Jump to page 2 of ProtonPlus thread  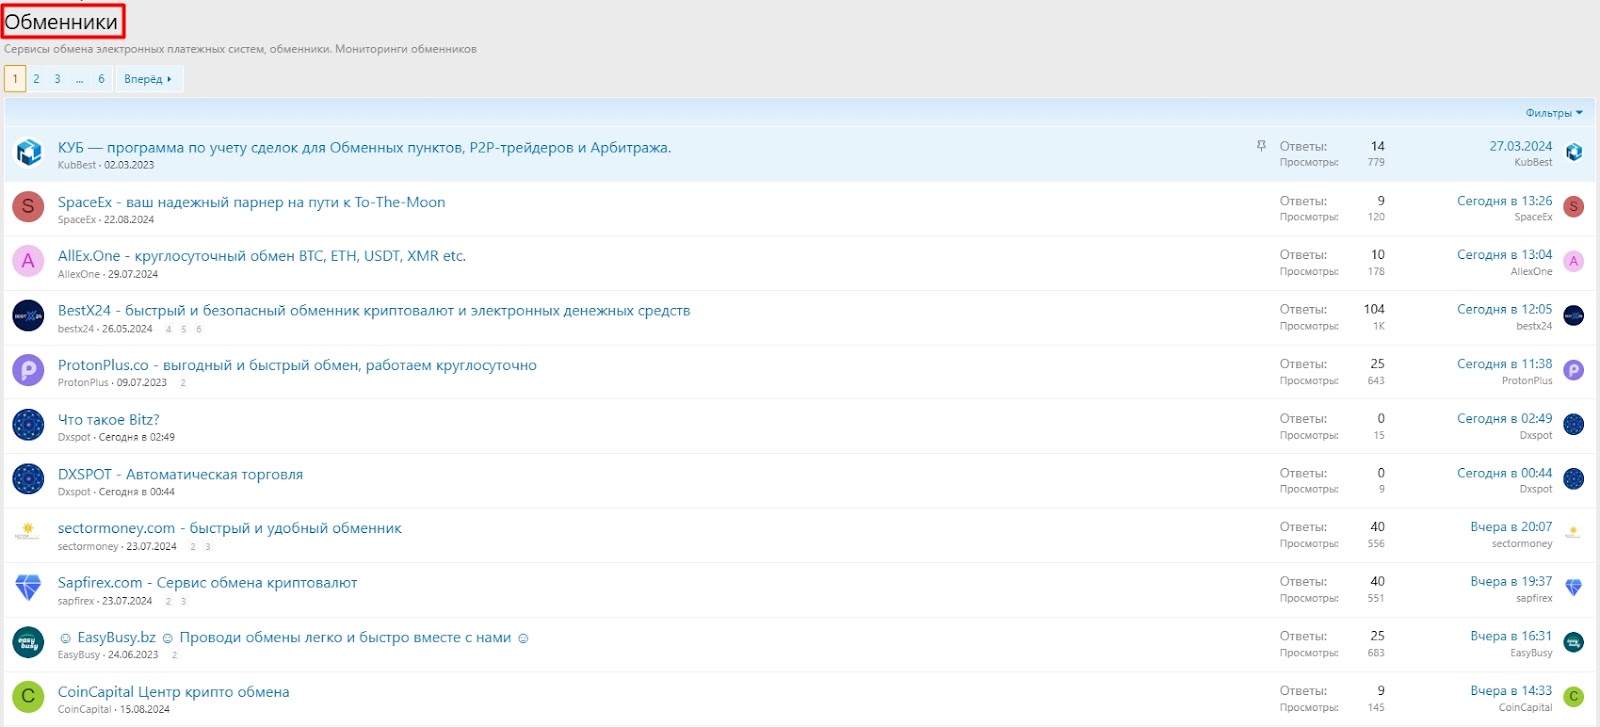[183, 383]
